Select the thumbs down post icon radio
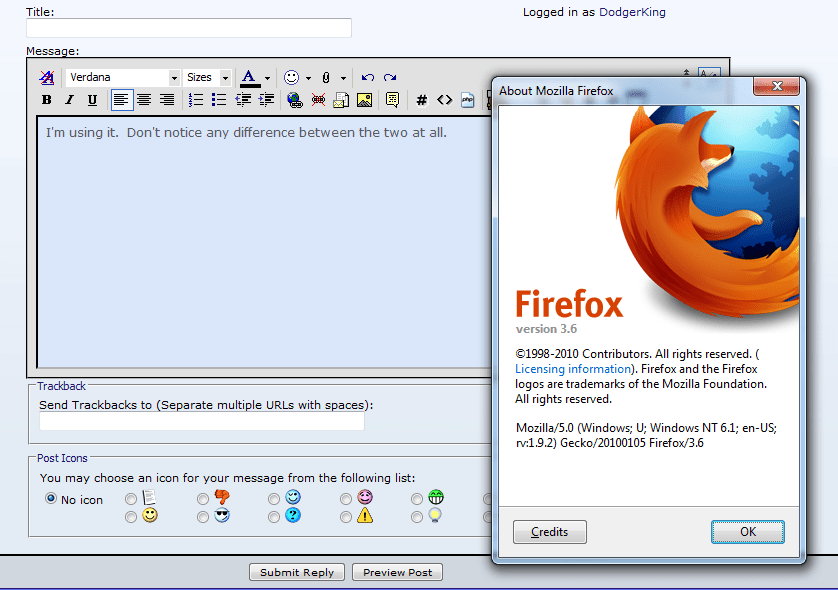 pos(203,499)
